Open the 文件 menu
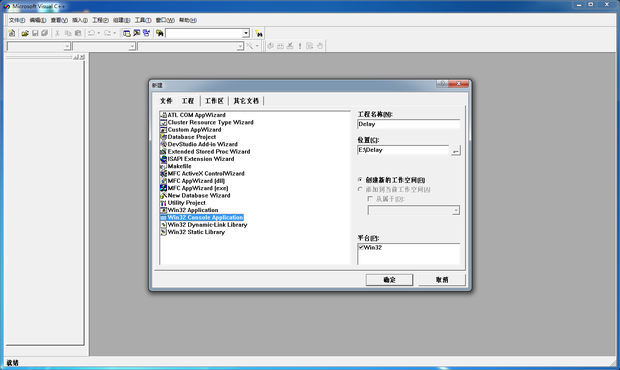 [x=17, y=20]
